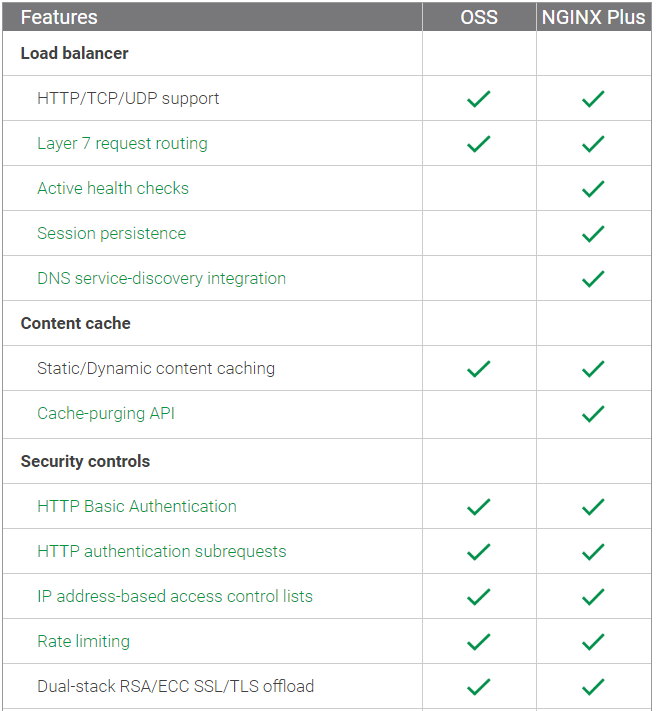Image resolution: width=656 pixels, height=711 pixels.
Task: Click OSS checkmark for Layer 7 request routing
Action: pyautogui.click(x=479, y=144)
